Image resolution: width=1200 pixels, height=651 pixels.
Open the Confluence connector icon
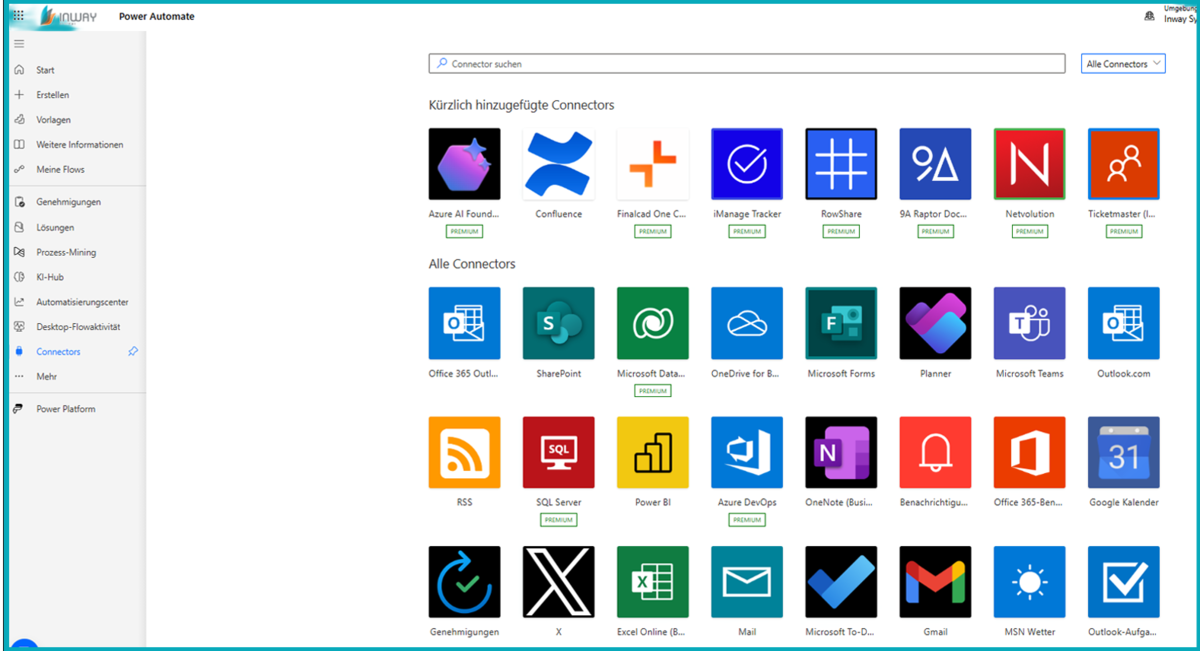click(558, 164)
